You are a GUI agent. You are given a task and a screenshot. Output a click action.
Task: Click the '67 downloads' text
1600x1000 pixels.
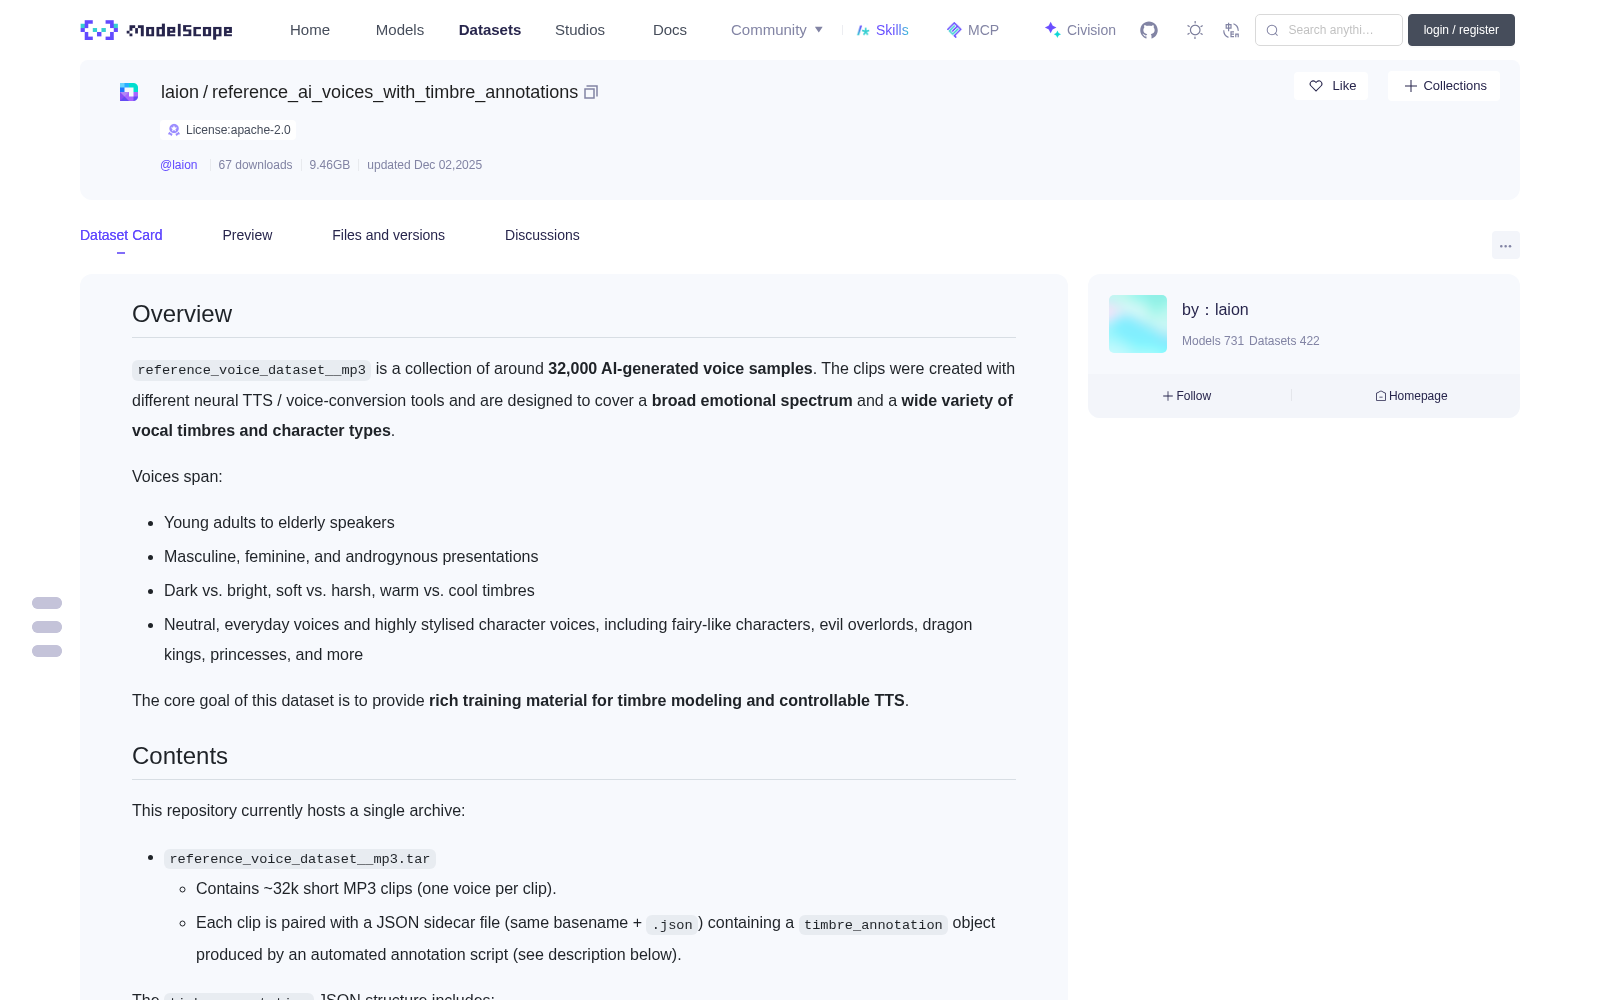click(x=255, y=165)
